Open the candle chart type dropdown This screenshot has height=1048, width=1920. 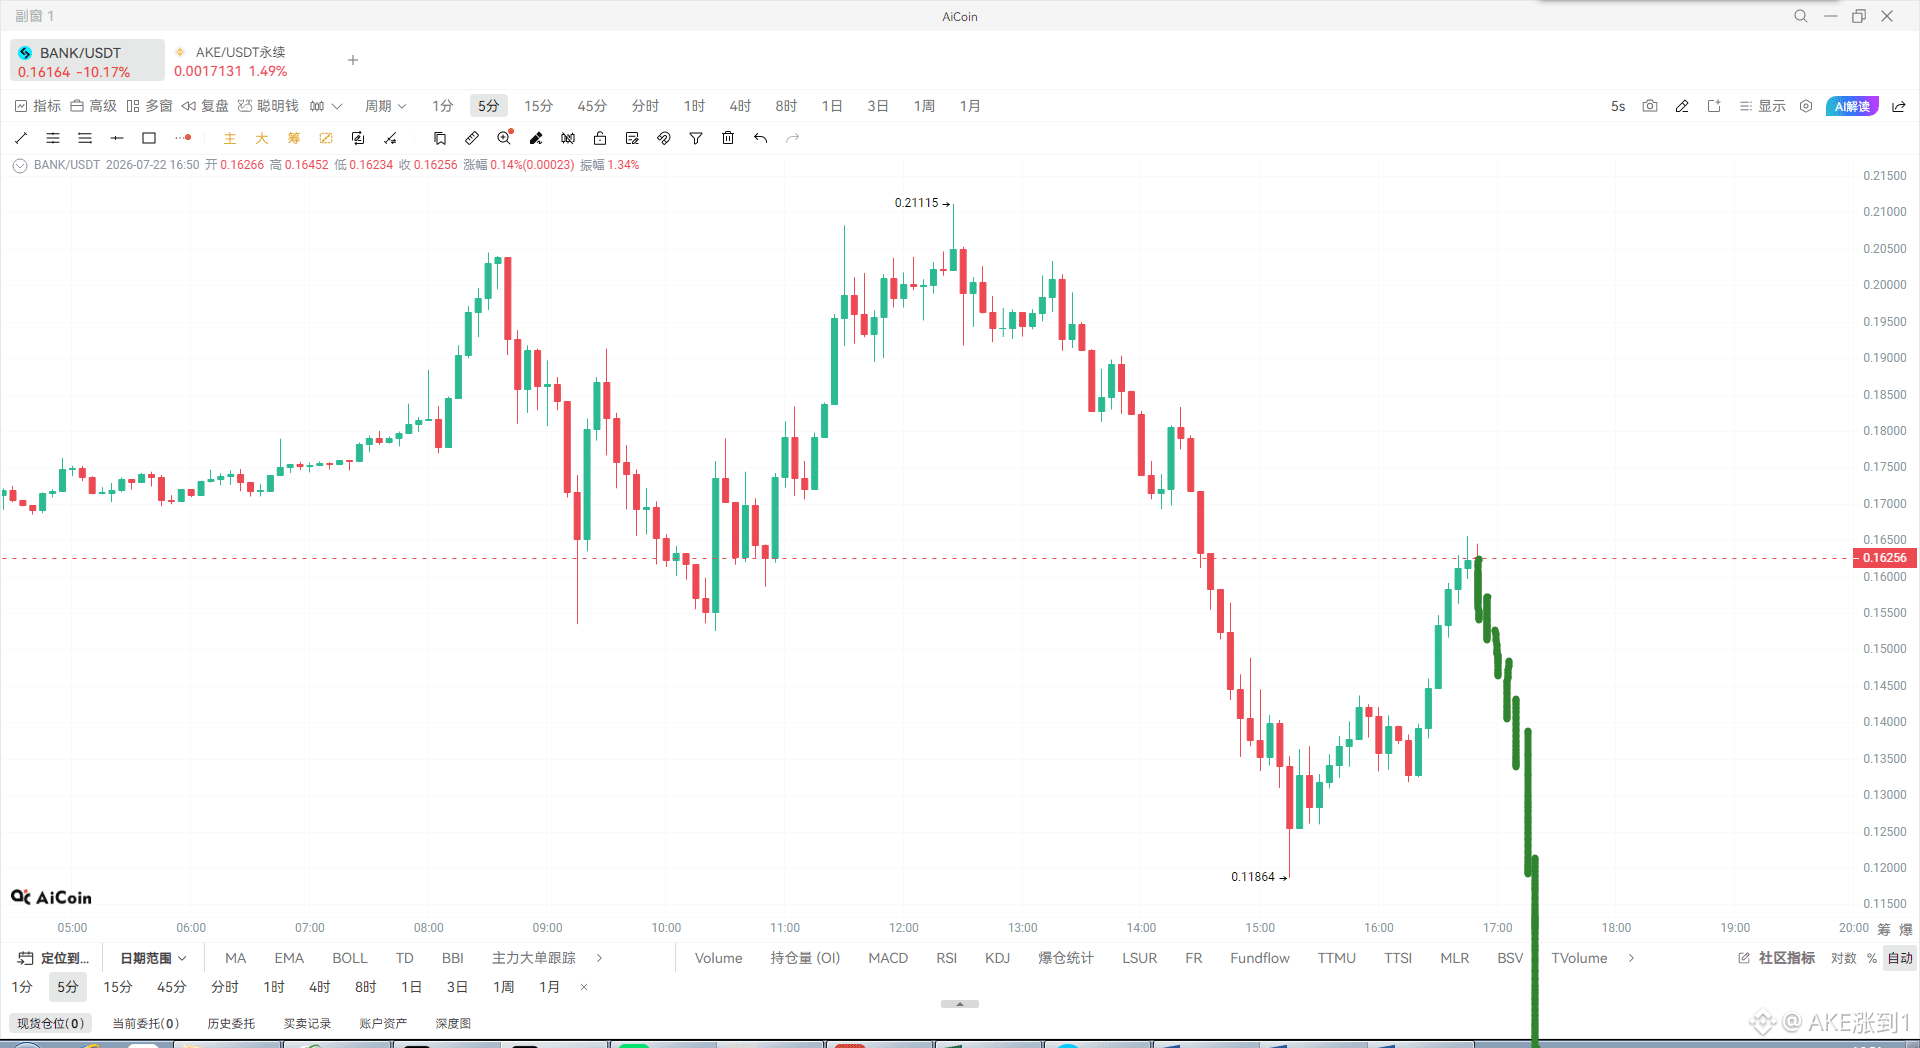click(326, 106)
